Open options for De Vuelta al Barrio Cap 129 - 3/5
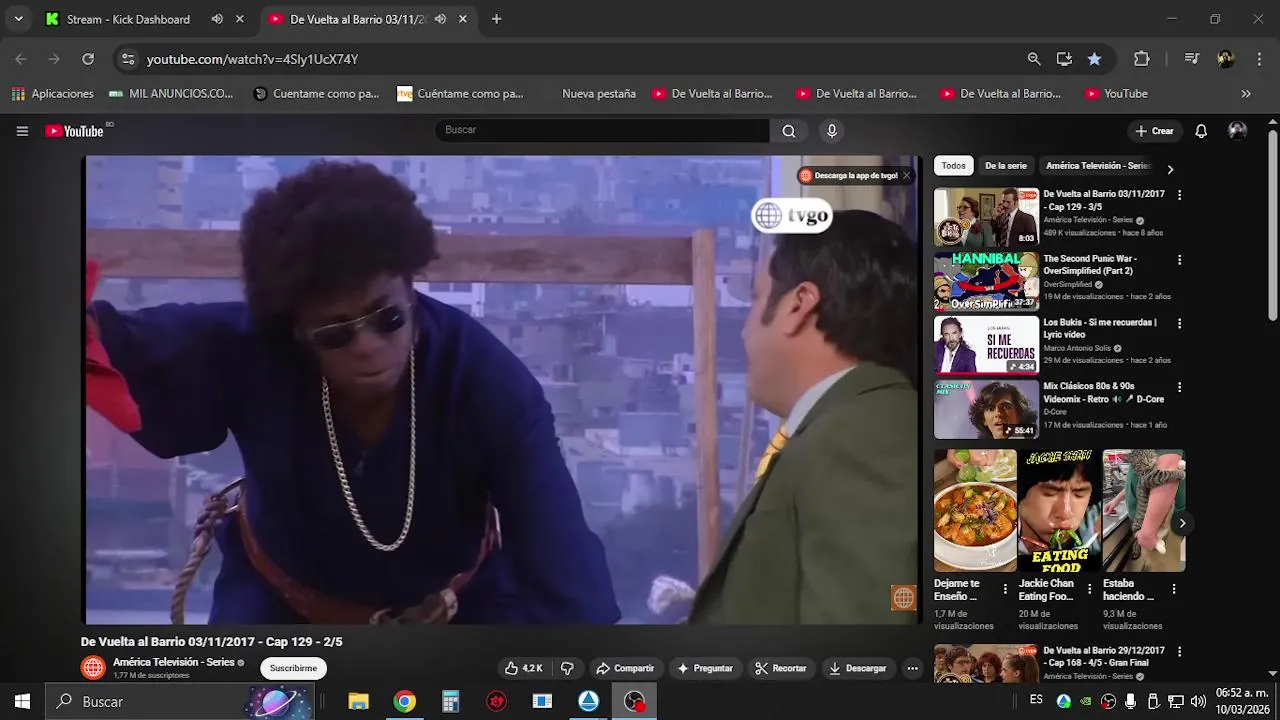 pos(1179,195)
